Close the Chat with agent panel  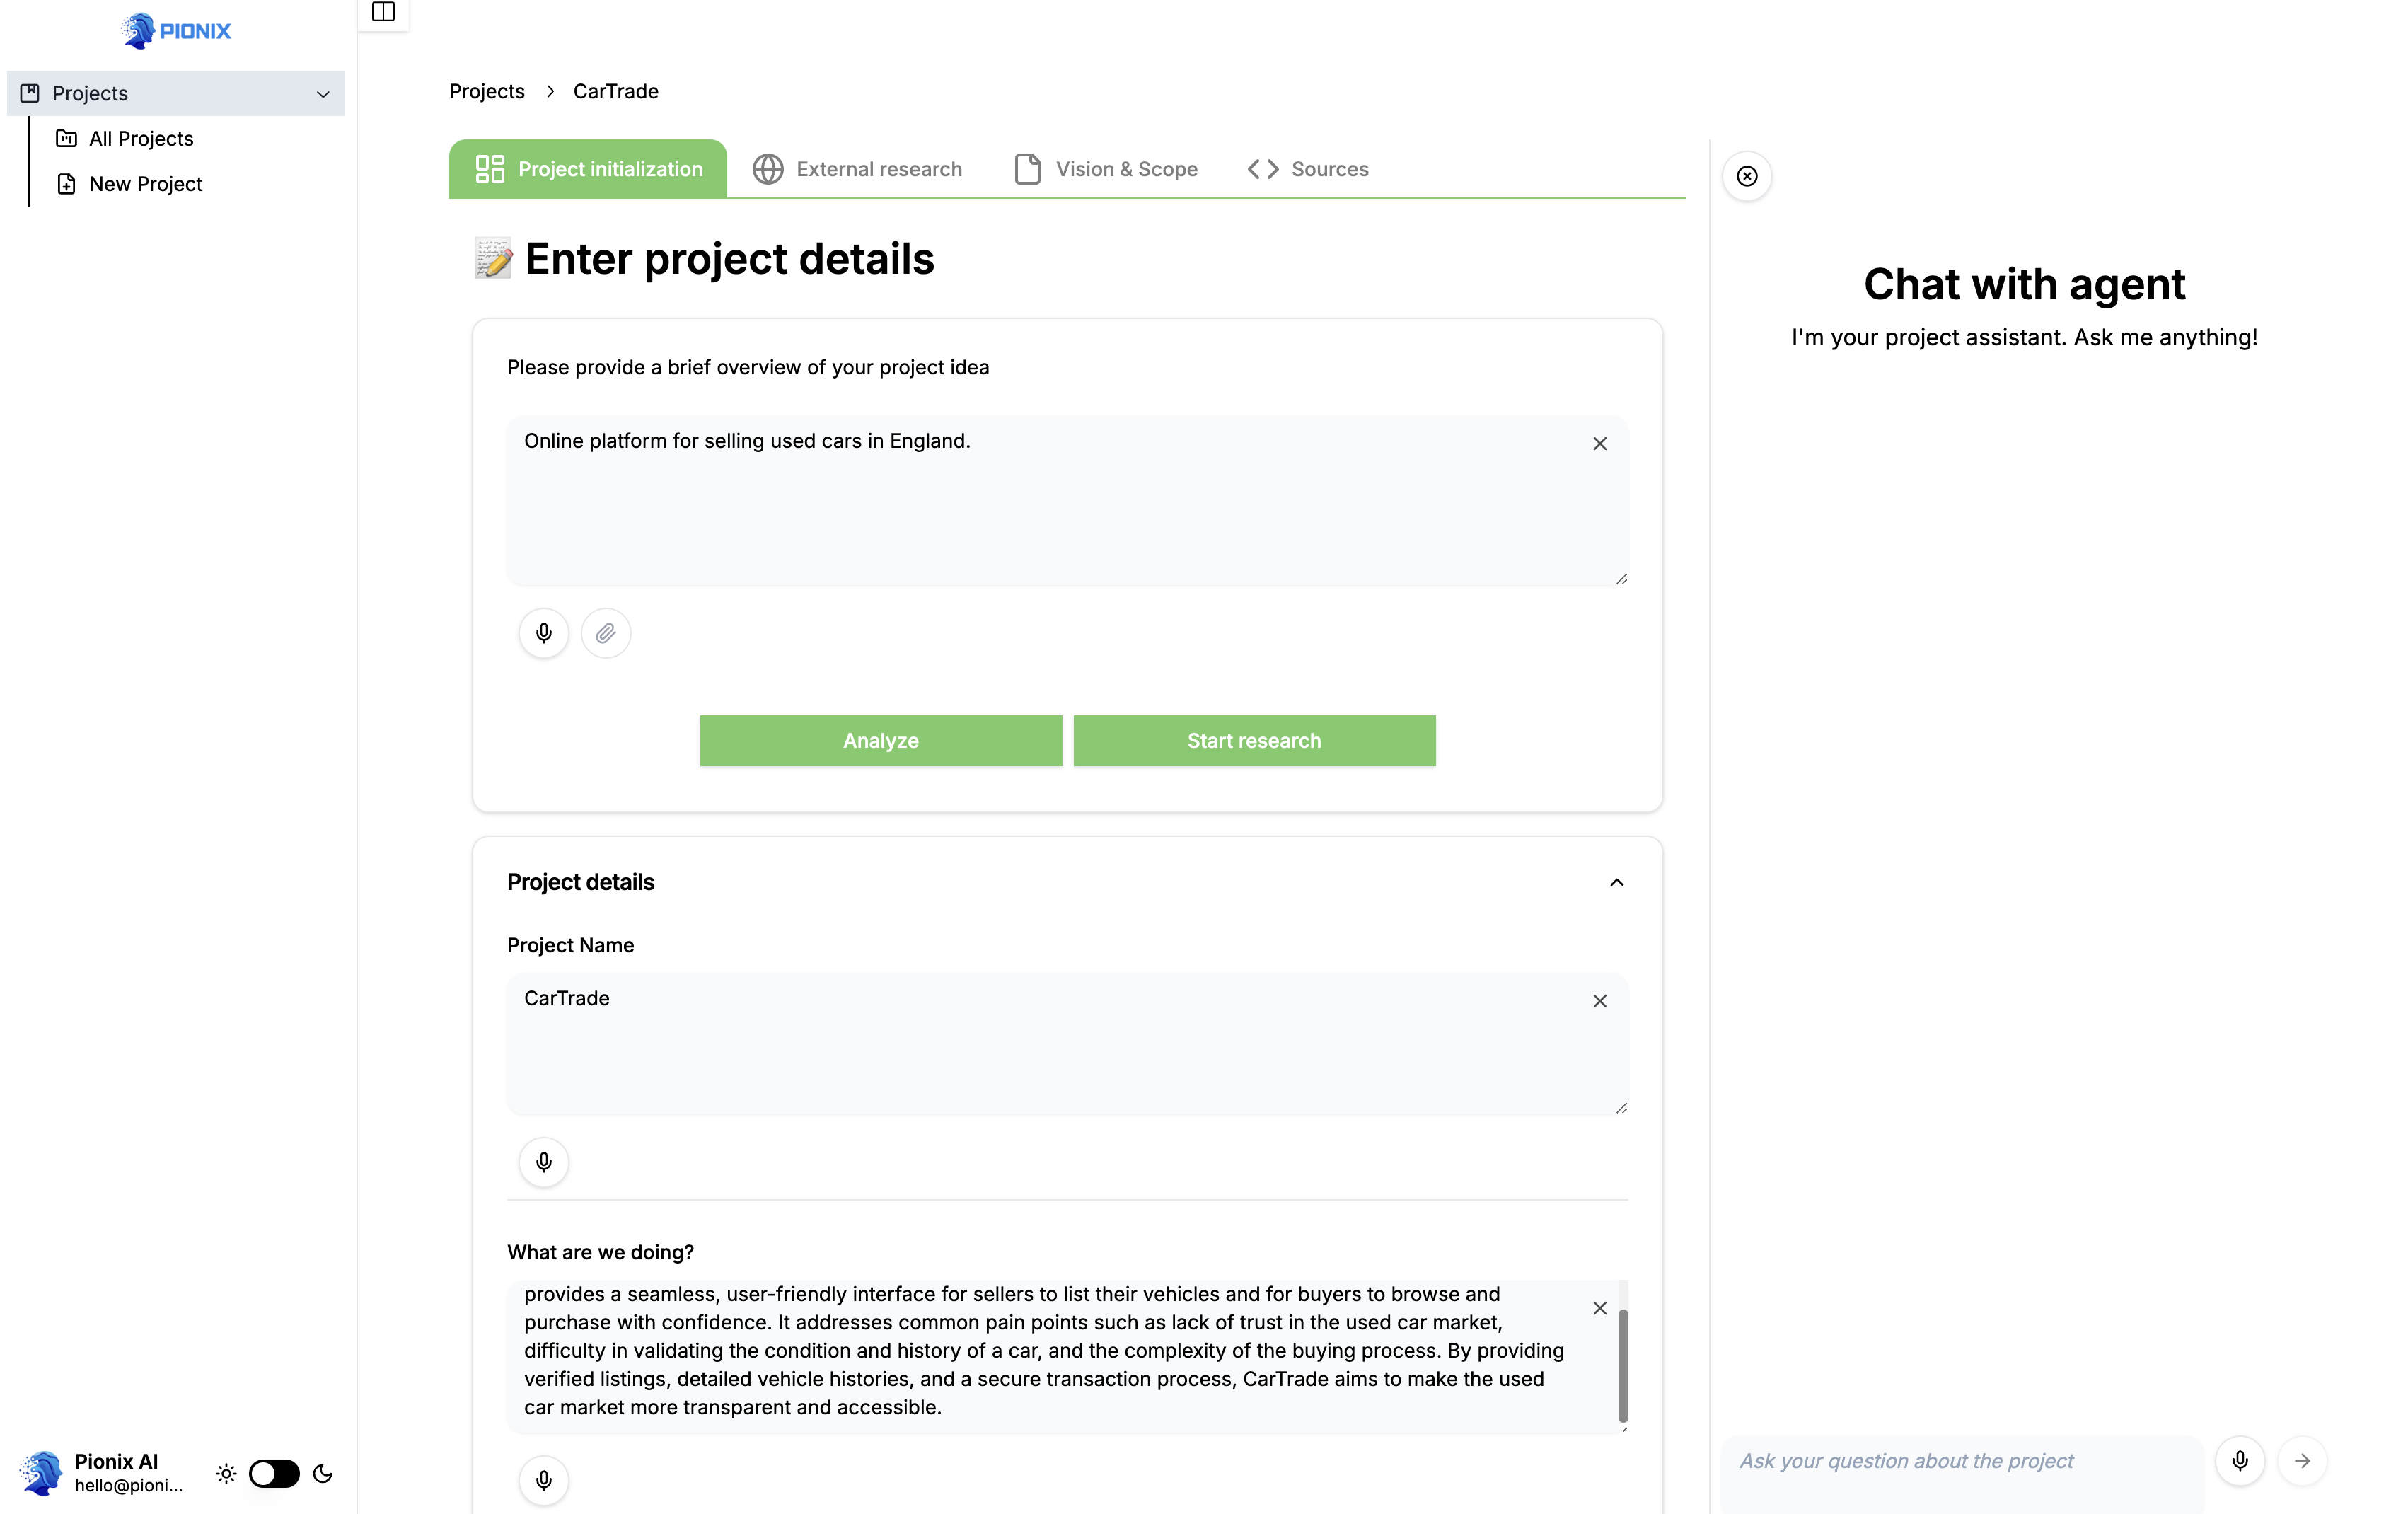pyautogui.click(x=1746, y=176)
